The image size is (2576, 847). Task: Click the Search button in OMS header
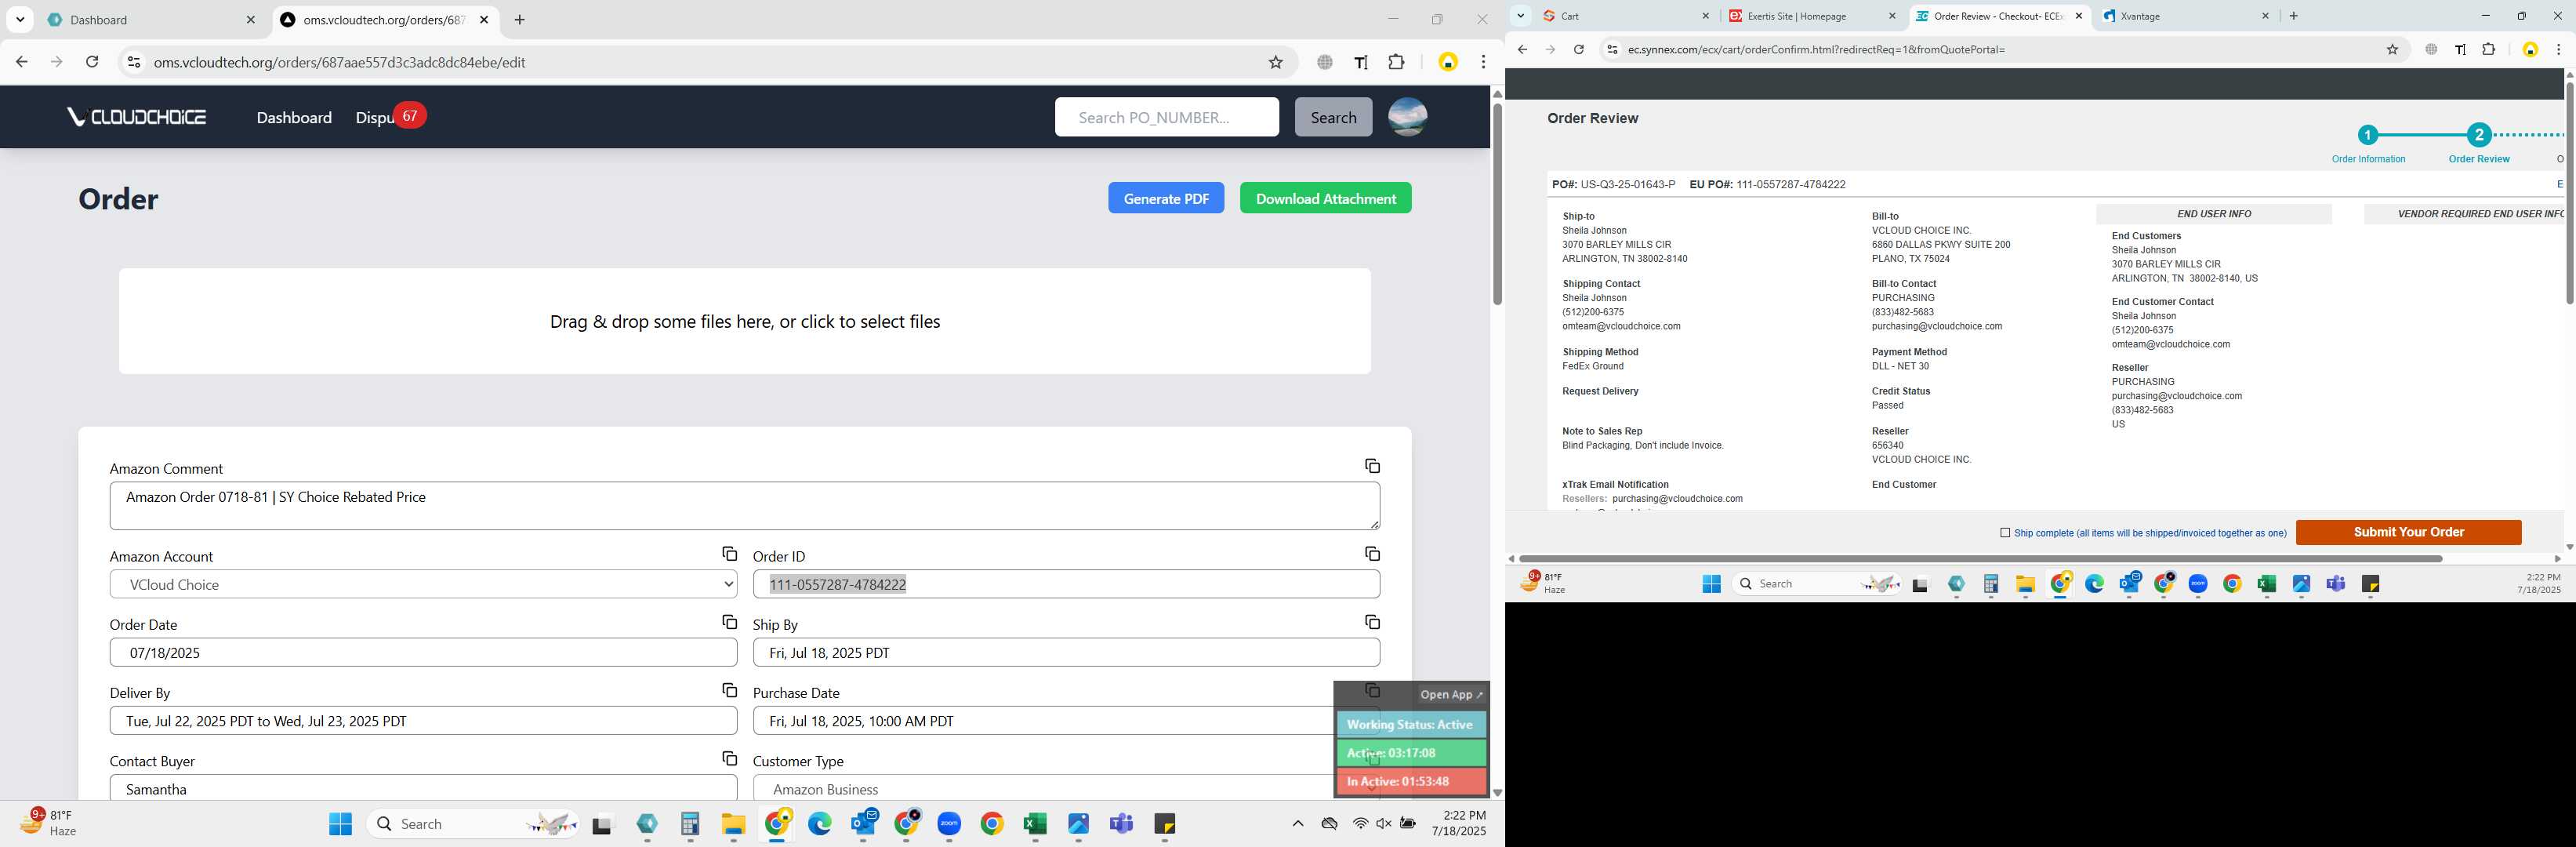click(x=1333, y=117)
